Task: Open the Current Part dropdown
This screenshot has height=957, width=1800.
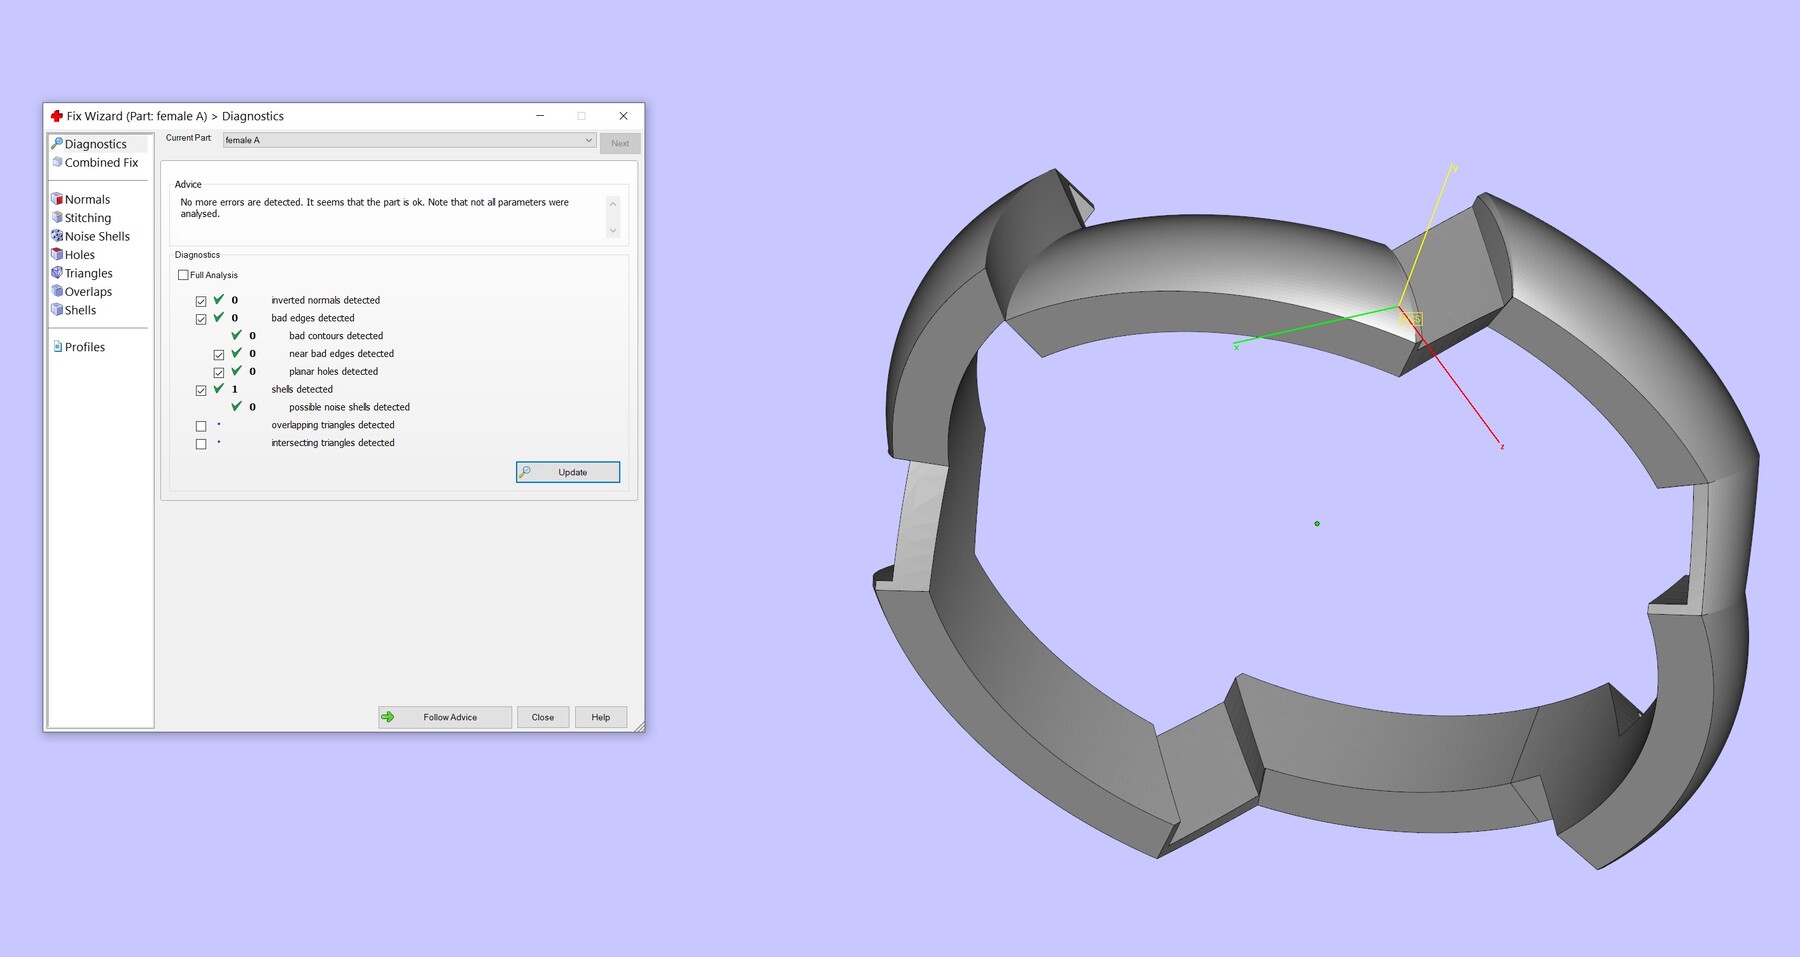Action: pyautogui.click(x=409, y=140)
